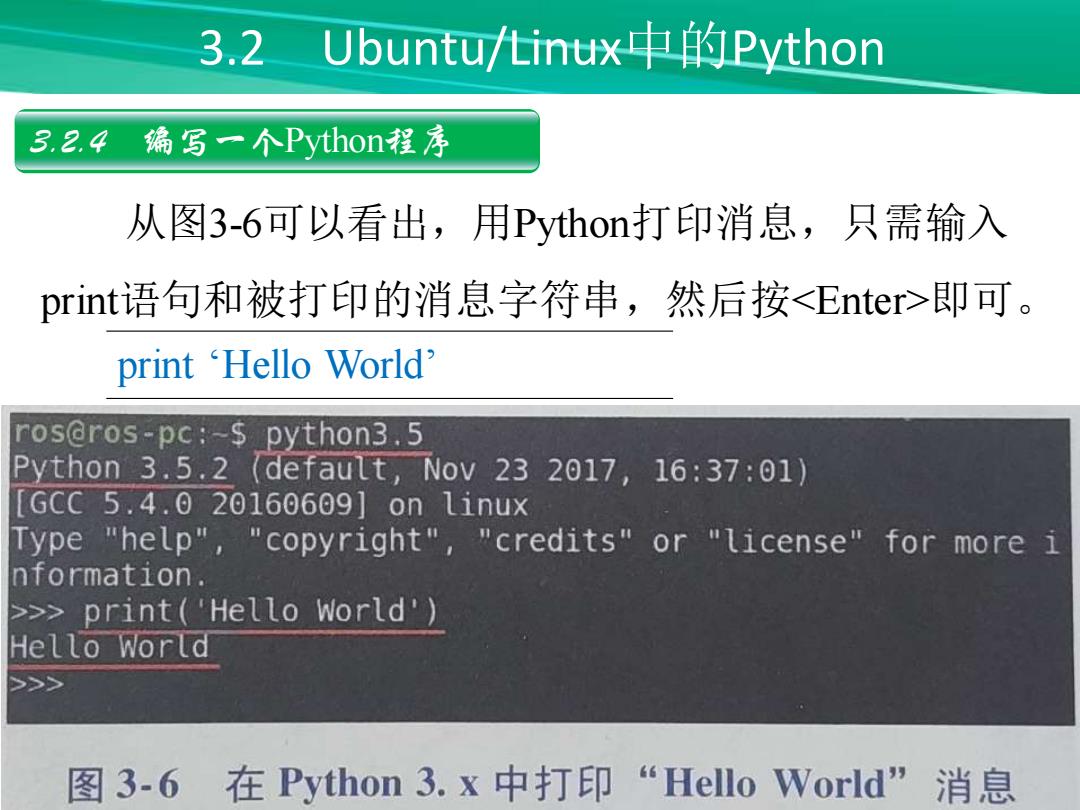Click the terminal command print('Hello World')
Image resolution: width=1080 pixels, height=810 pixels.
(260, 611)
